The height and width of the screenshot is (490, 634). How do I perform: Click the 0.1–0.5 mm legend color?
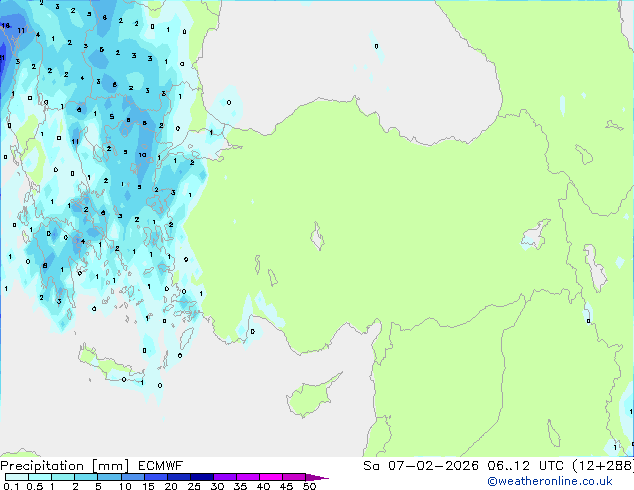pos(17,477)
